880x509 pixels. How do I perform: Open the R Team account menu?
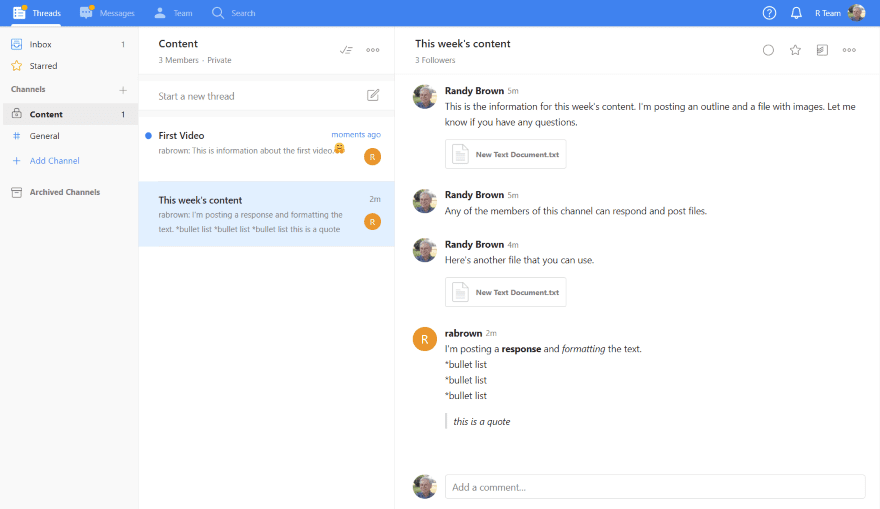click(839, 13)
